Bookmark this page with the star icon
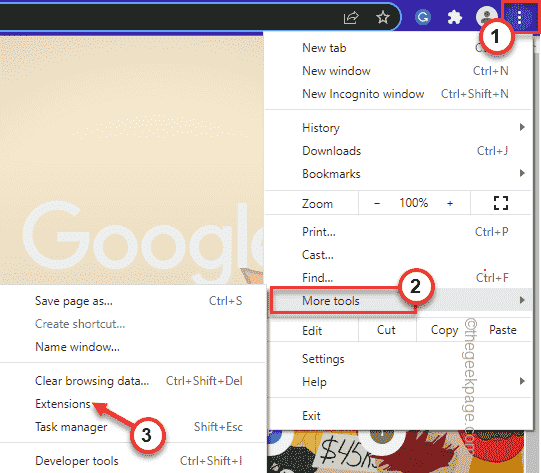Screen dimensions: 541x473 click(383, 17)
